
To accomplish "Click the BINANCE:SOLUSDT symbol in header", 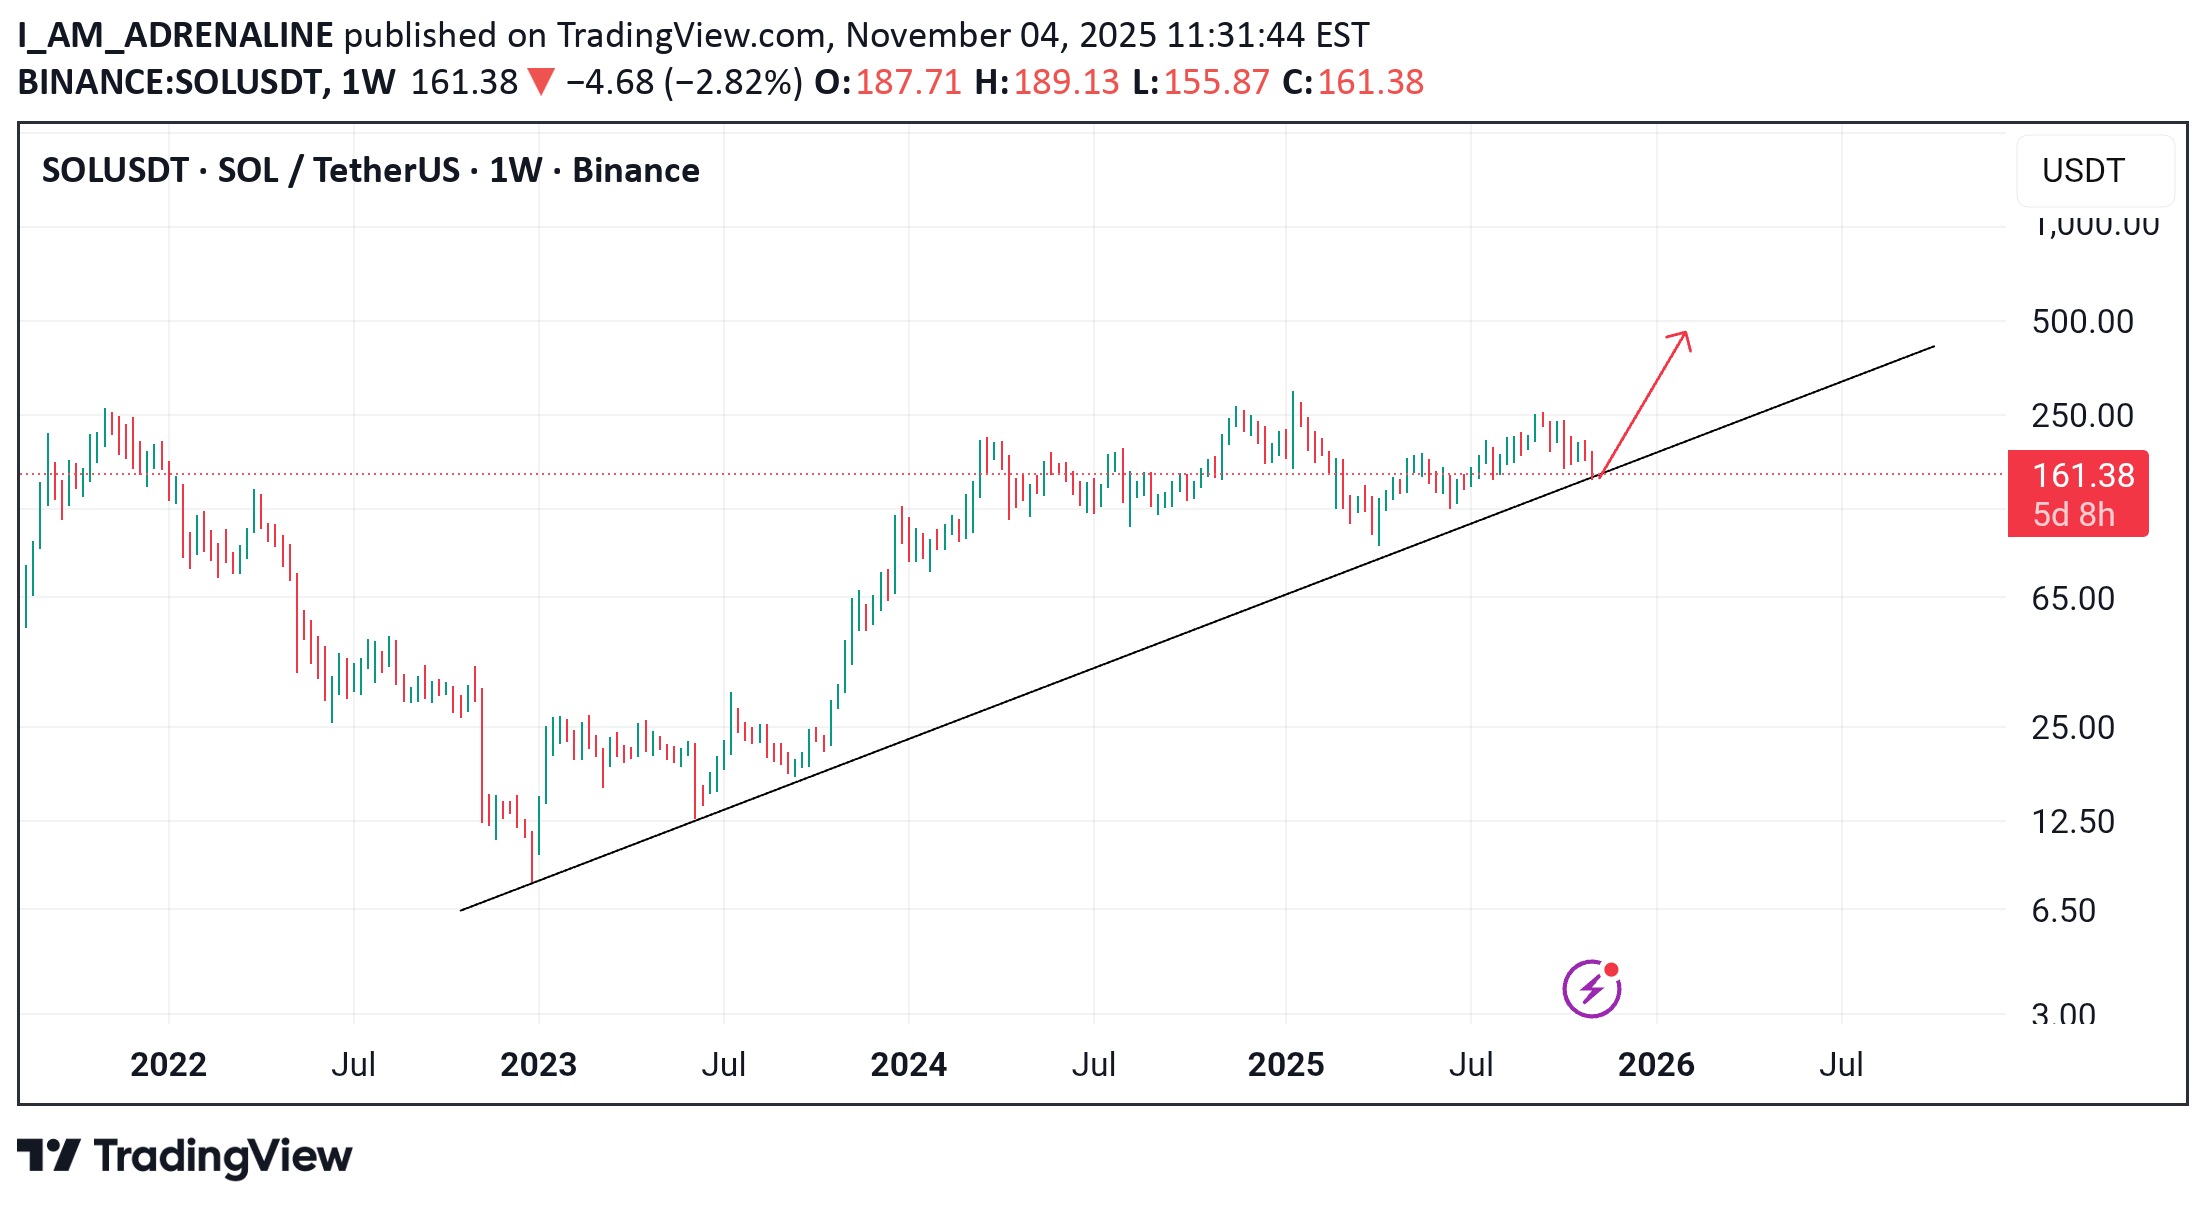I will 170,81.
